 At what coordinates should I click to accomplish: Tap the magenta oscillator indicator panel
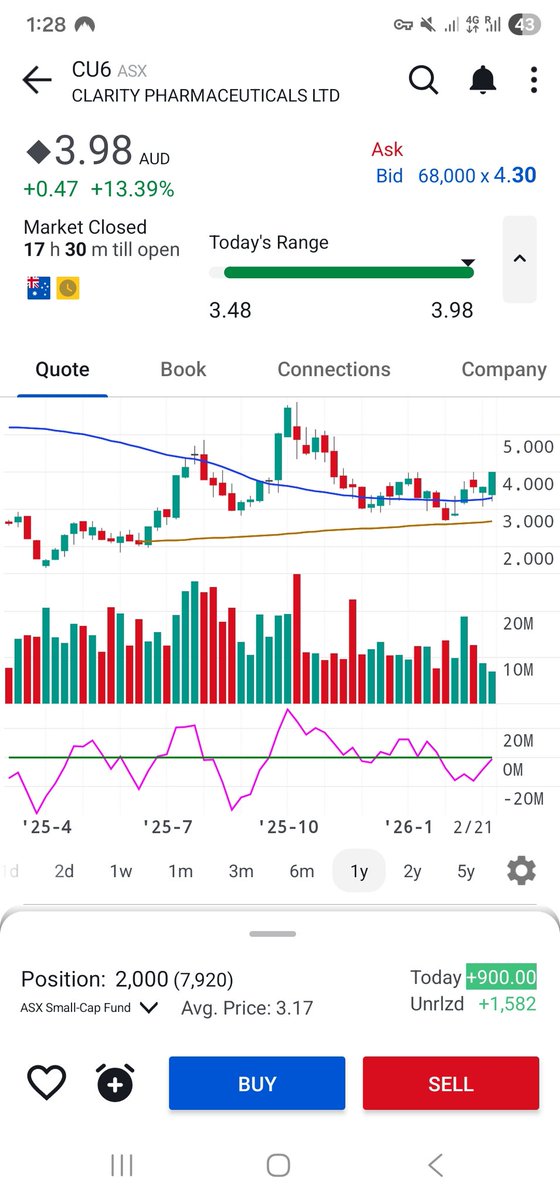click(250, 760)
